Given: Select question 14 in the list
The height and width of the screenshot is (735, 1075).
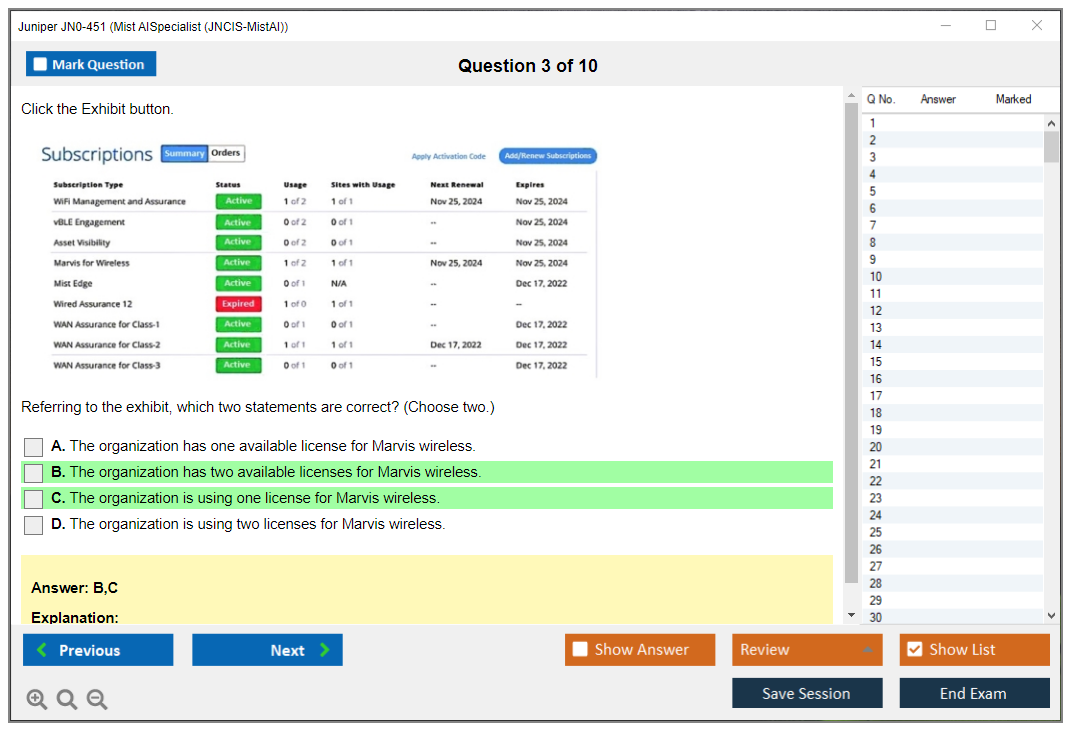Looking at the screenshot, I should [x=876, y=345].
